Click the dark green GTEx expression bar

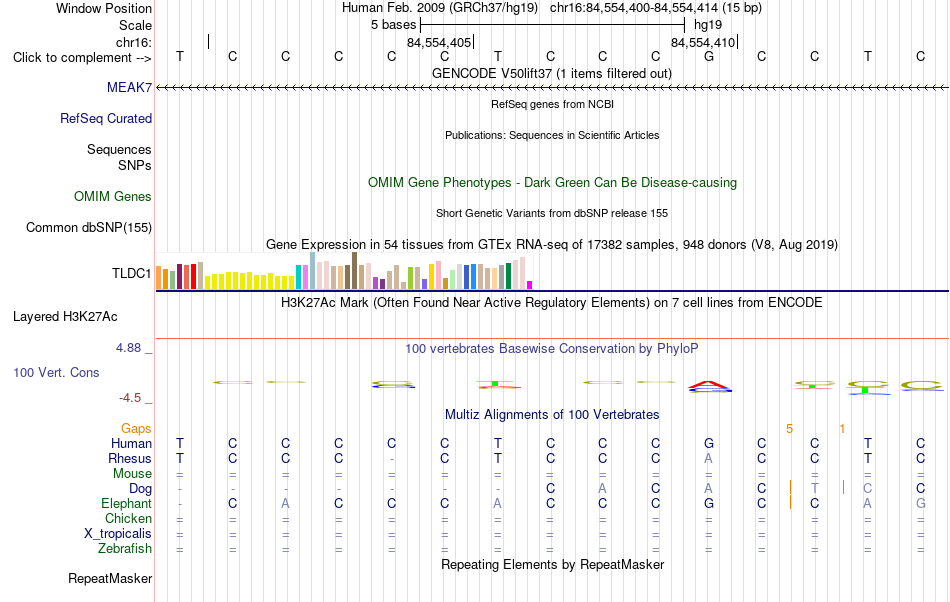(x=508, y=276)
